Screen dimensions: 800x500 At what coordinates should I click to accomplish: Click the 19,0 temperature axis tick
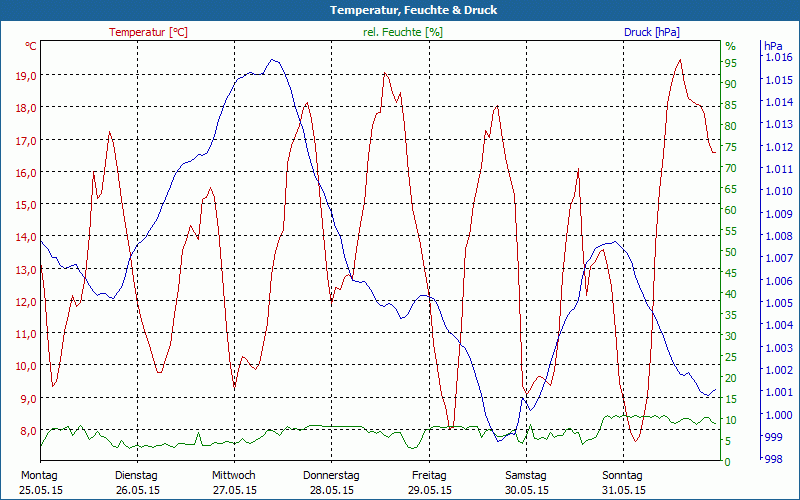[25, 76]
